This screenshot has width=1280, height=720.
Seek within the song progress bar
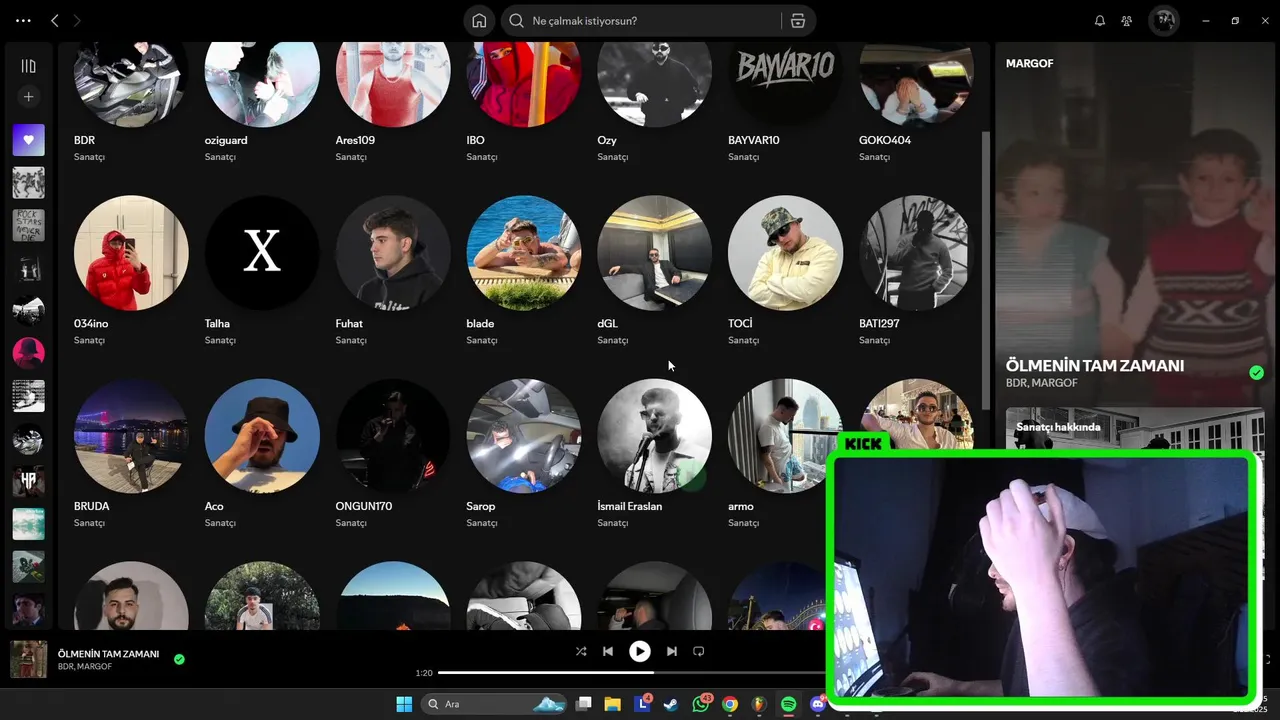(x=633, y=673)
